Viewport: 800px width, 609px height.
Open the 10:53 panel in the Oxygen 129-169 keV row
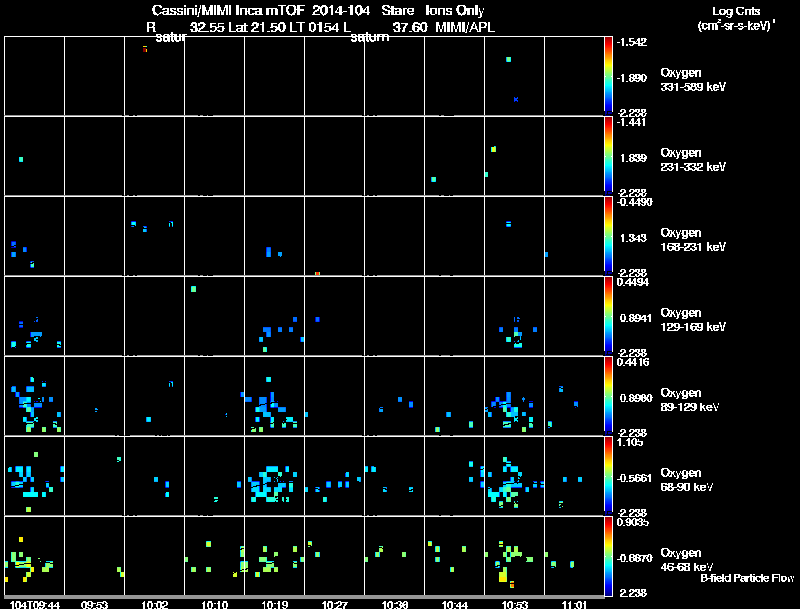[x=514, y=315]
